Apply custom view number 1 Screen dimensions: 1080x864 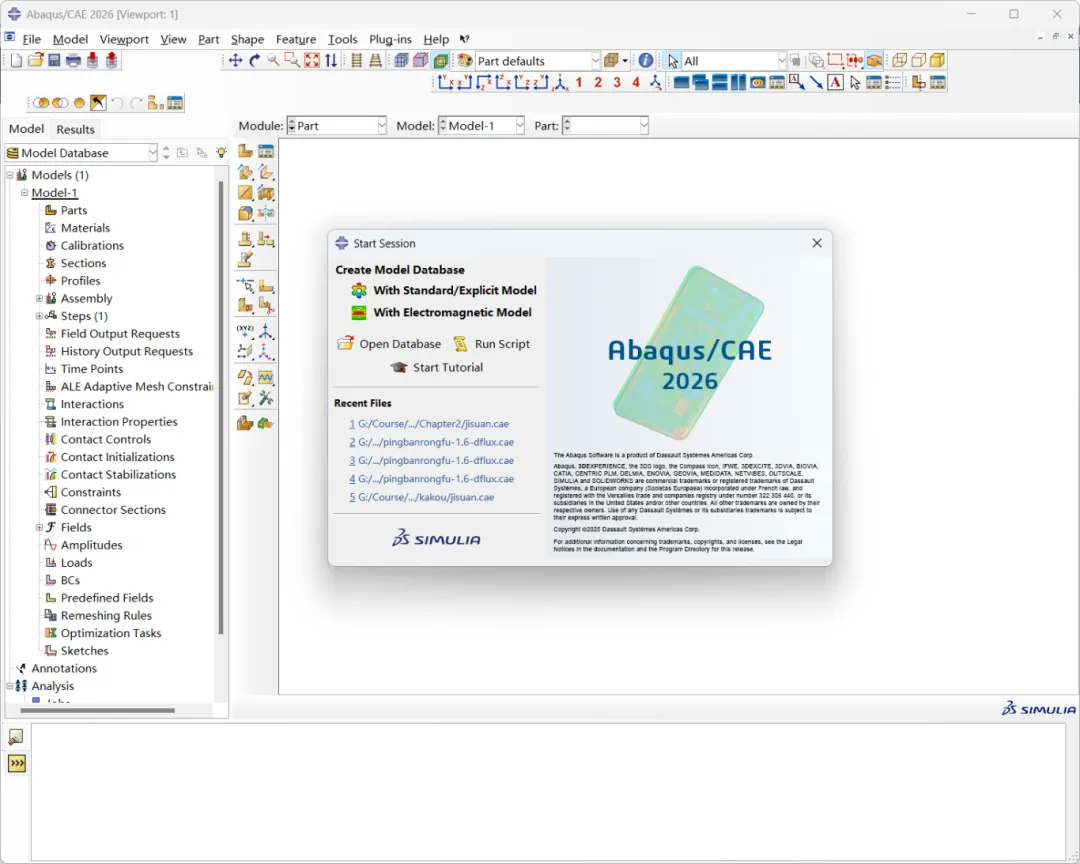coord(579,83)
